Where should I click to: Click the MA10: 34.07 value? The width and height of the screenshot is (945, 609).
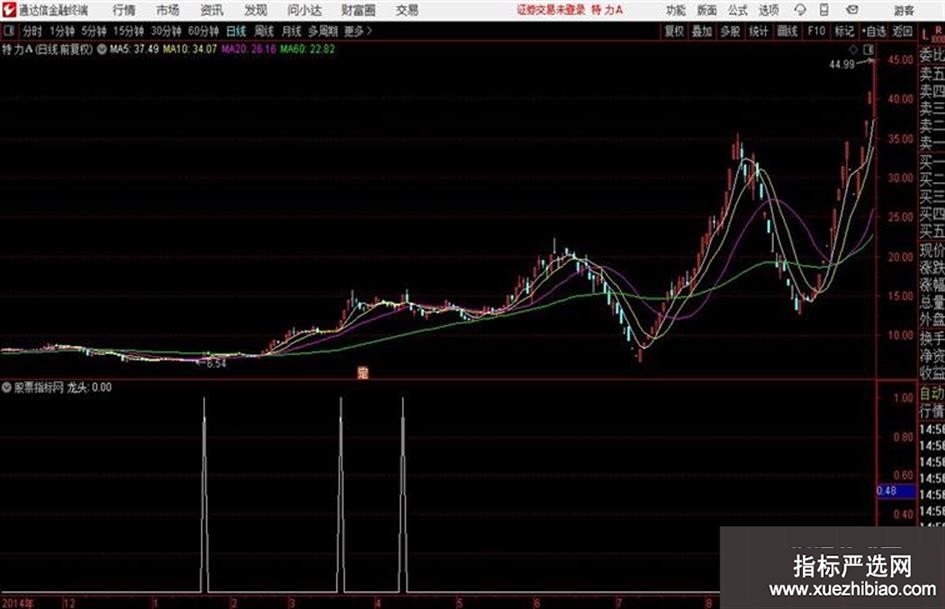[x=190, y=49]
